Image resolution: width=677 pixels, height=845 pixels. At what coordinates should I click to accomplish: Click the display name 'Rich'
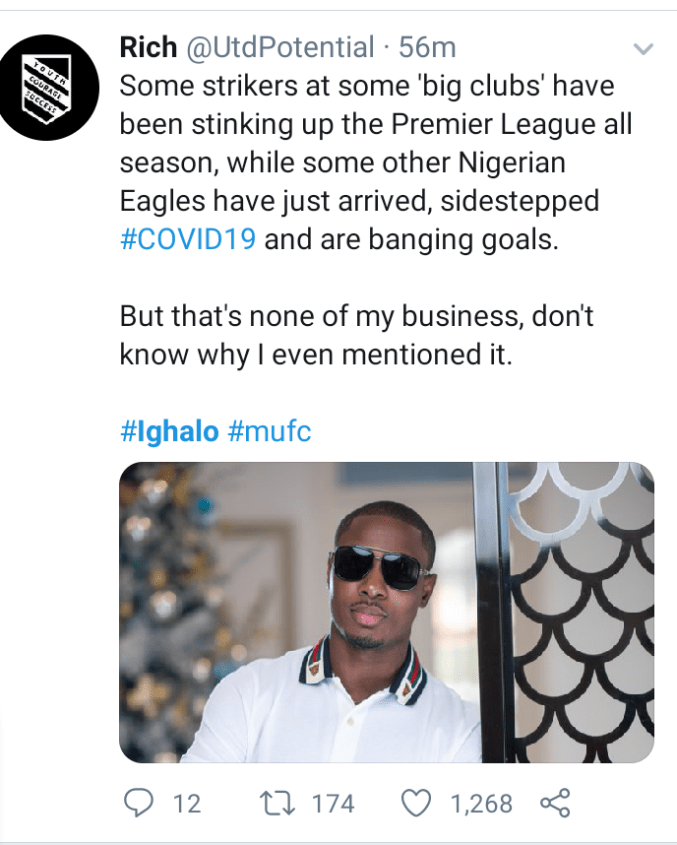148,47
